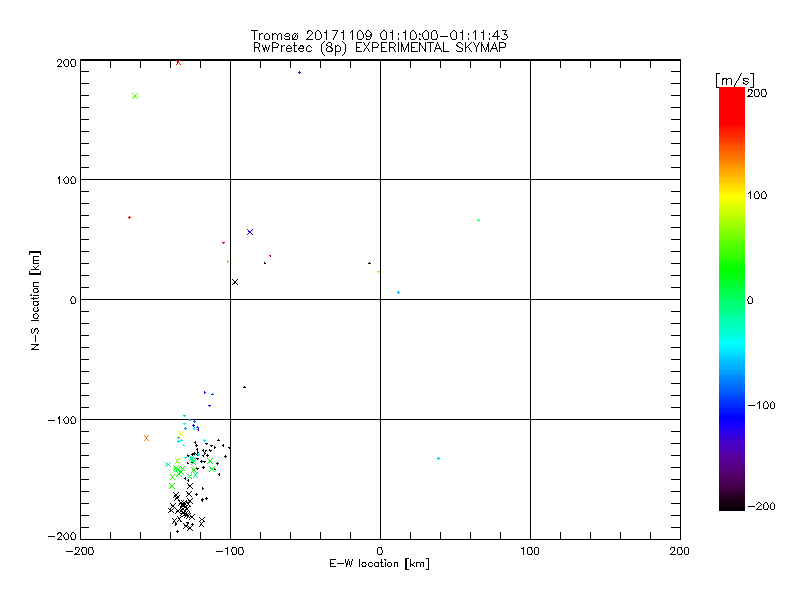
Task: Select the green X marker in the top-left quadrant
Action: [135, 96]
